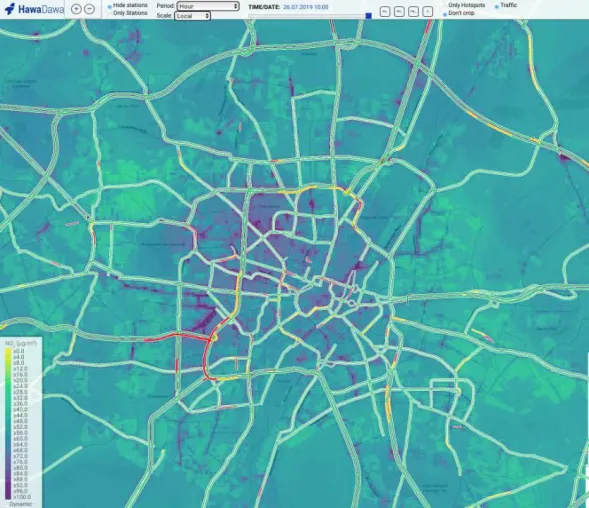This screenshot has width=589, height=508.
Task: Toggle the Traffic overlay checkbox
Action: [497, 6]
